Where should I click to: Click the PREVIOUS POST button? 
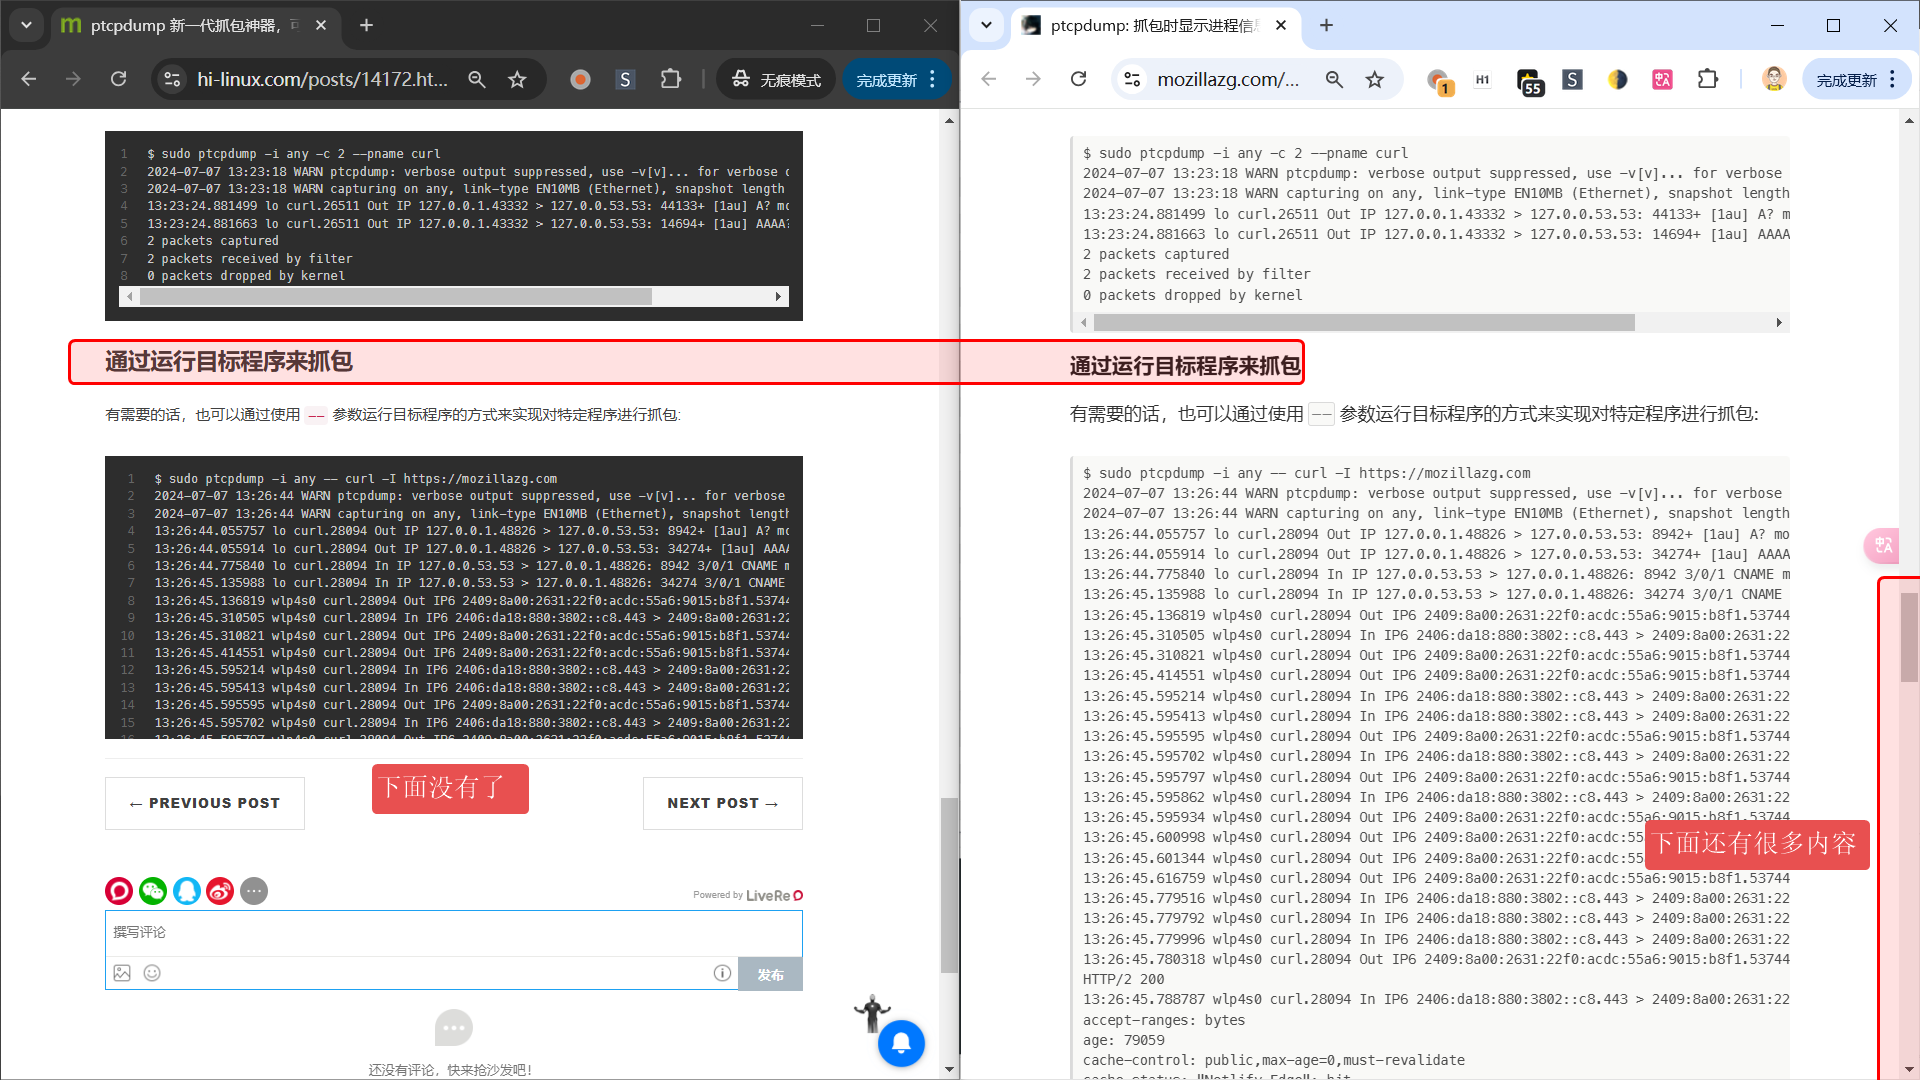pyautogui.click(x=205, y=803)
